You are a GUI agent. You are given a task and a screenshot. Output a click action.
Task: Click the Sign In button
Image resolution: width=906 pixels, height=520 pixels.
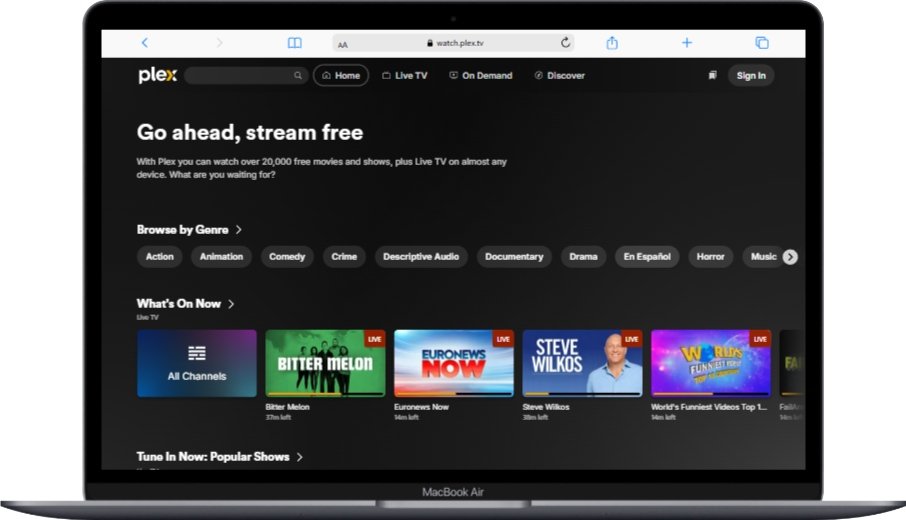[751, 76]
